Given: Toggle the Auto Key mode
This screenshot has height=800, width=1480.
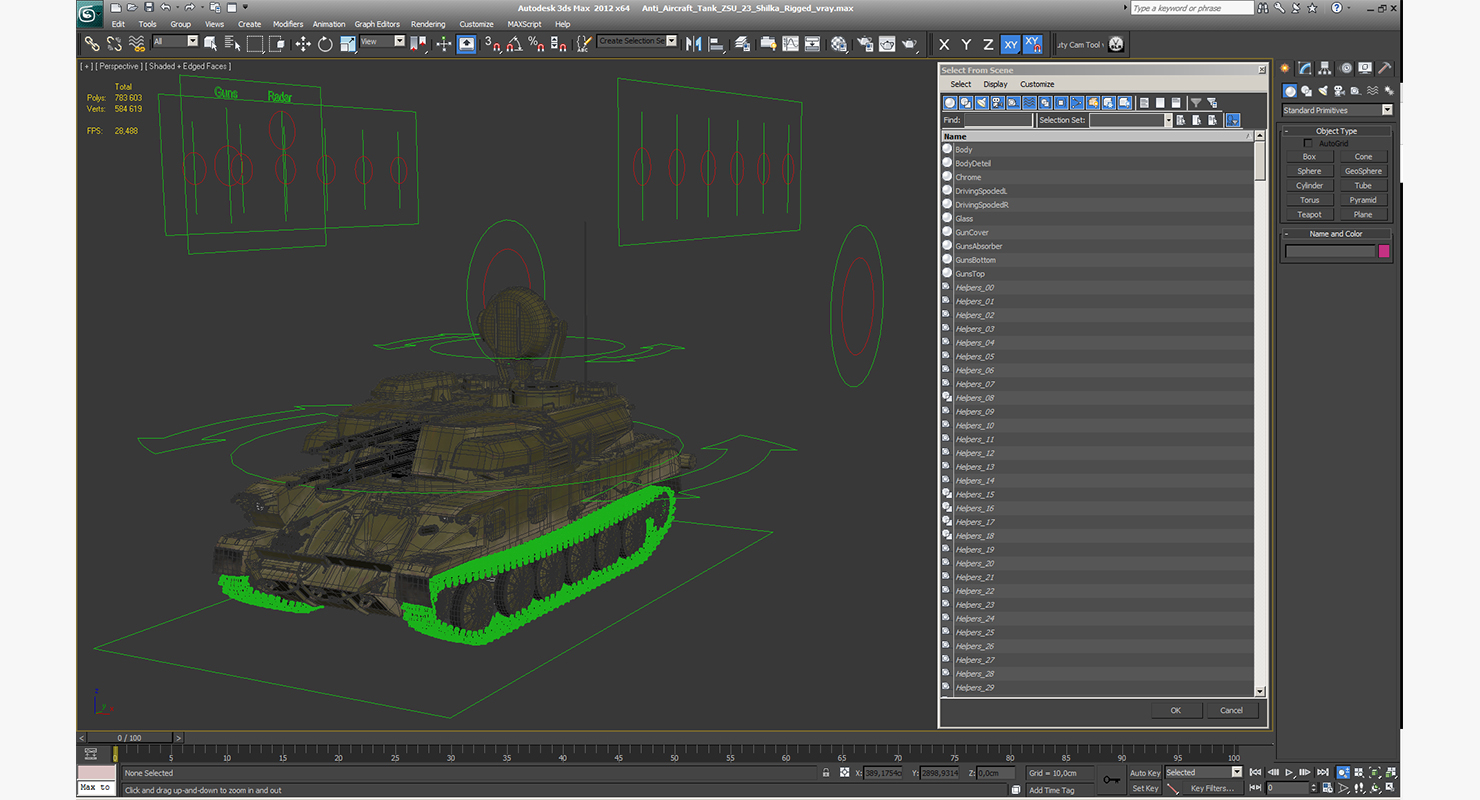Looking at the screenshot, I should (1145, 773).
